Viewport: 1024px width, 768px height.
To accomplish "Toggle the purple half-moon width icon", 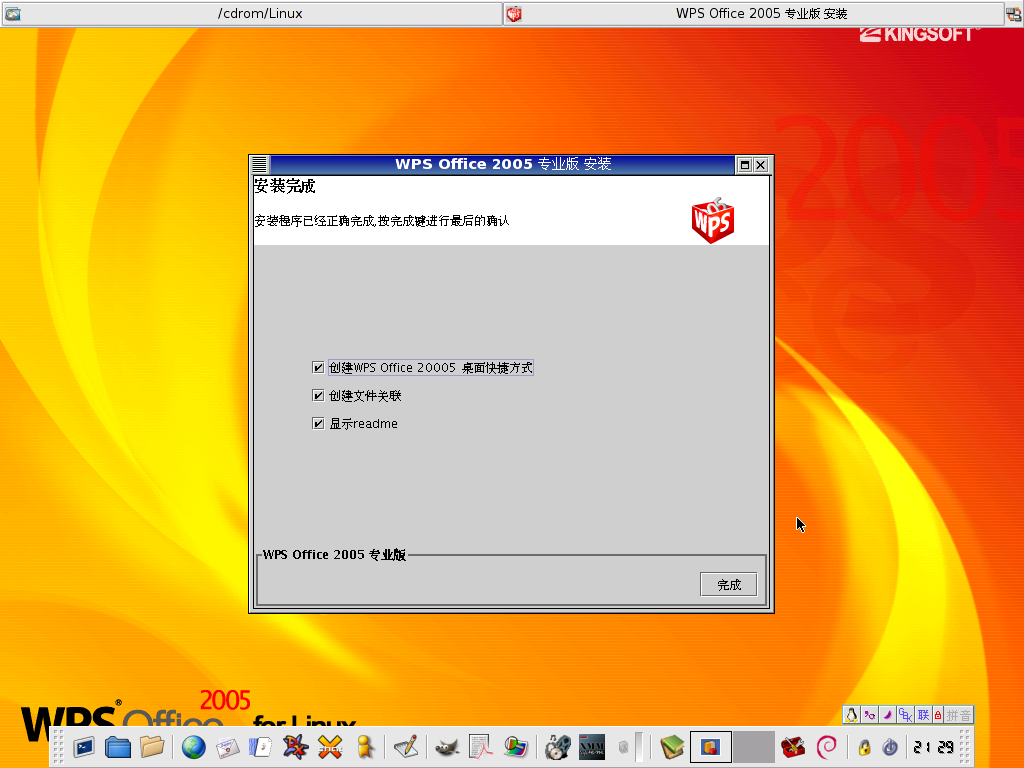I will tap(887, 715).
